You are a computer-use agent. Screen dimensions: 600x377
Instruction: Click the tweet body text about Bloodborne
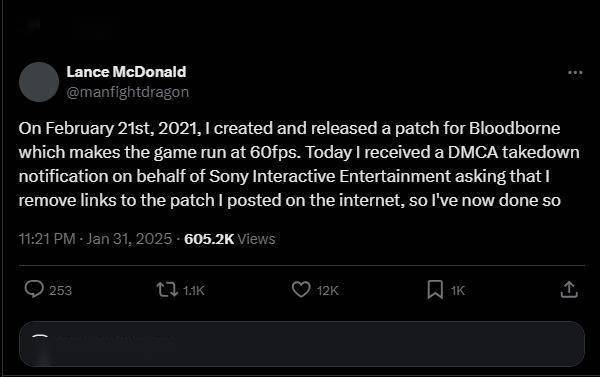298,164
